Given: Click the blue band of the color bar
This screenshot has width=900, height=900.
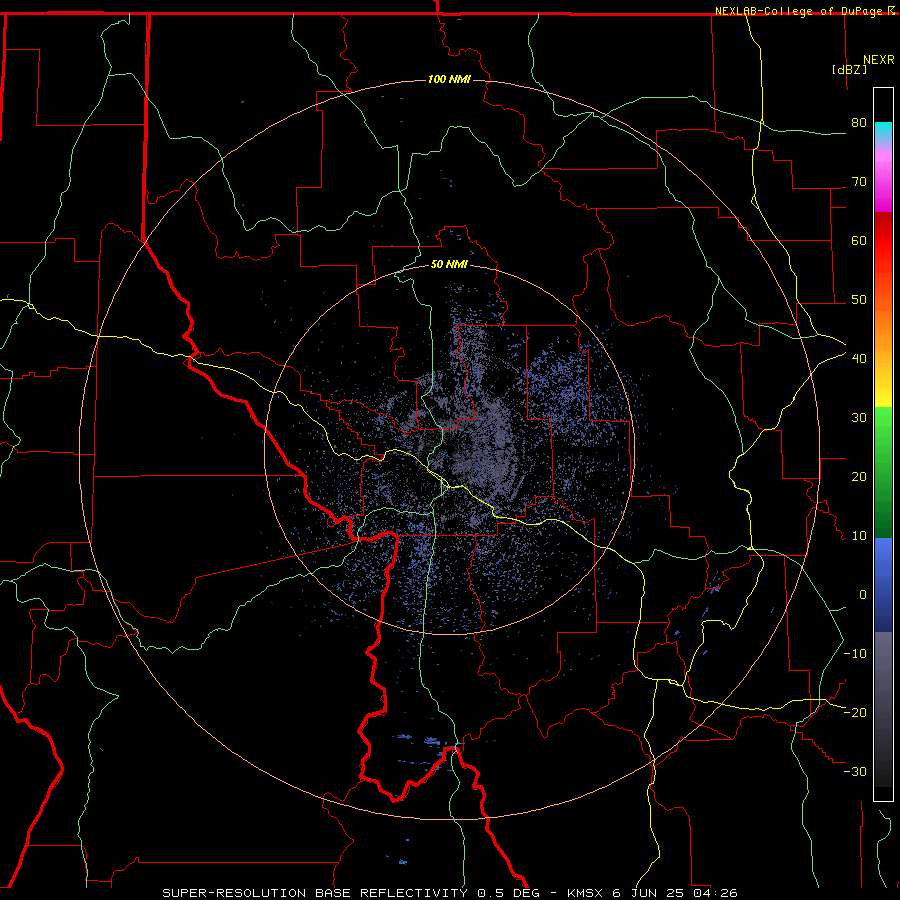Looking at the screenshot, I should (883, 585).
